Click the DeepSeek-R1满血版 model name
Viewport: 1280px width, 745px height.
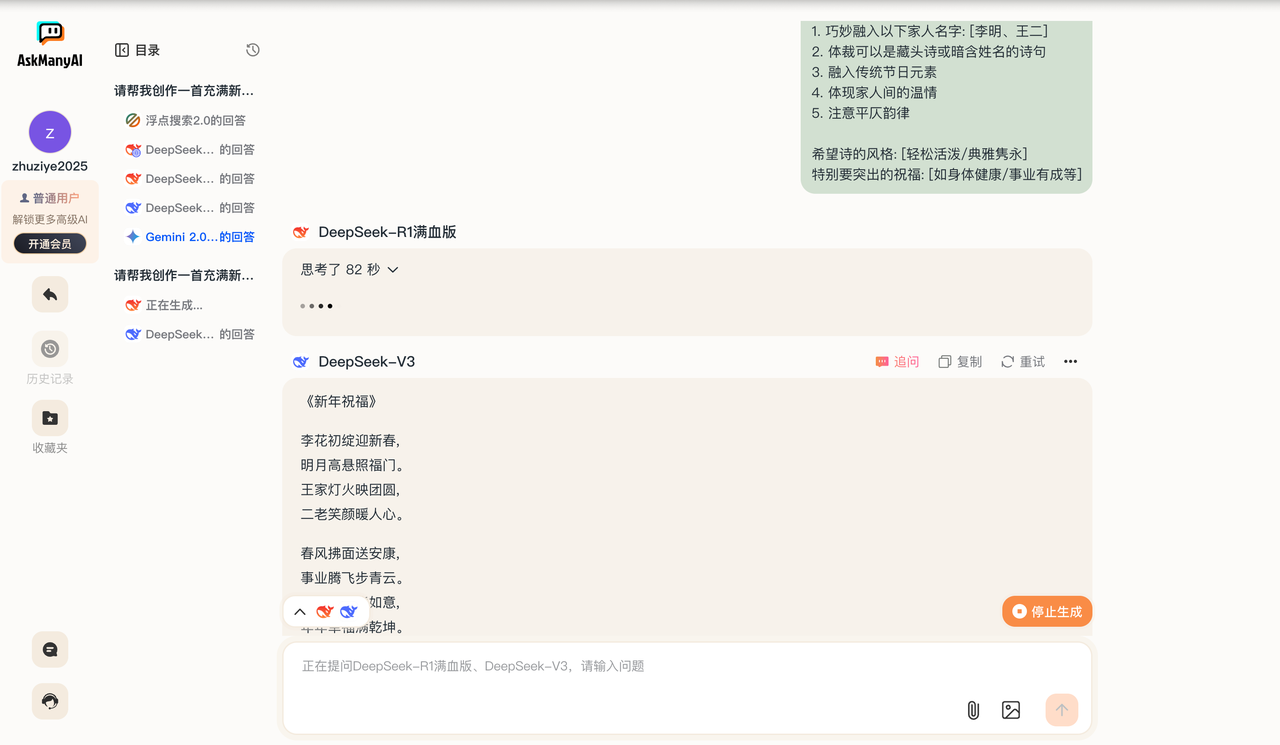pos(387,232)
